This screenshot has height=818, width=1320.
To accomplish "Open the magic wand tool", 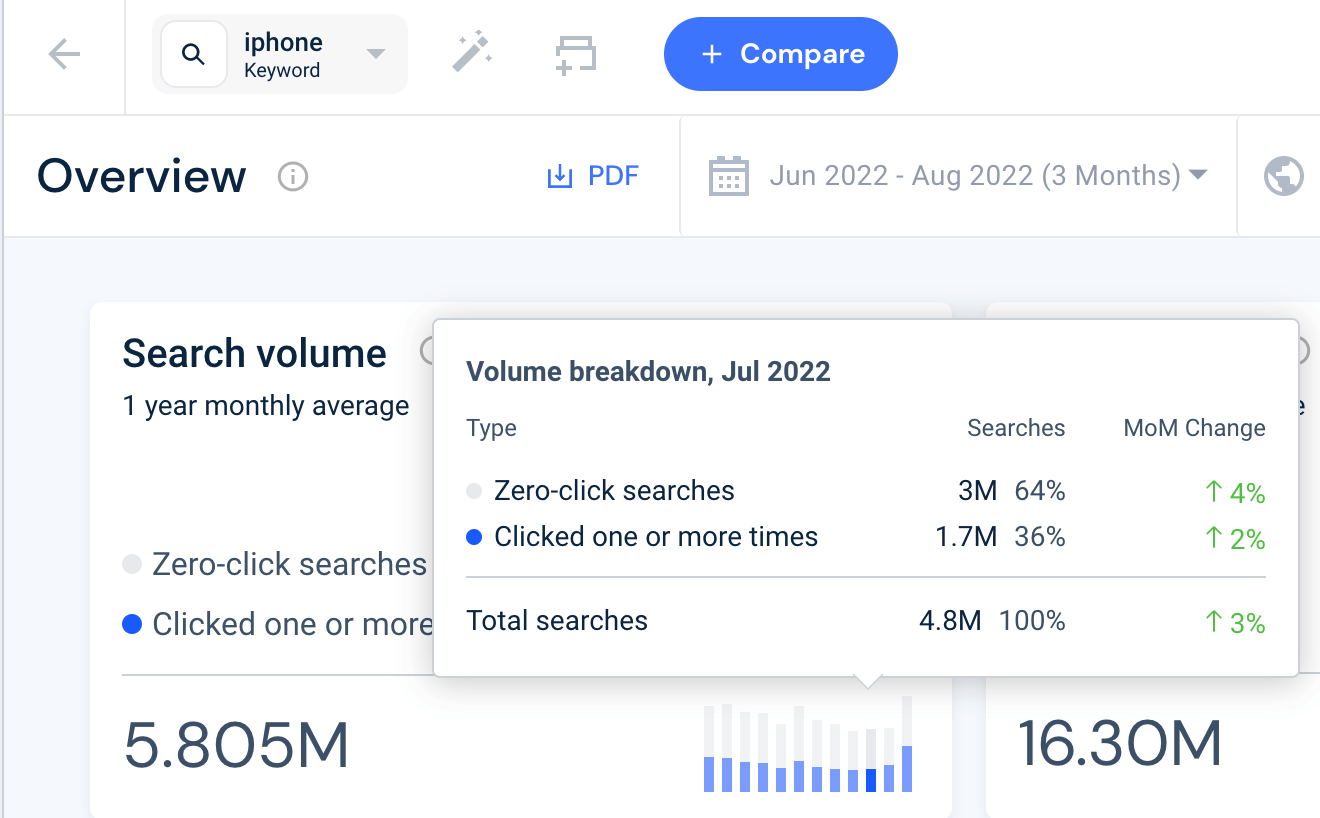I will (x=472, y=52).
